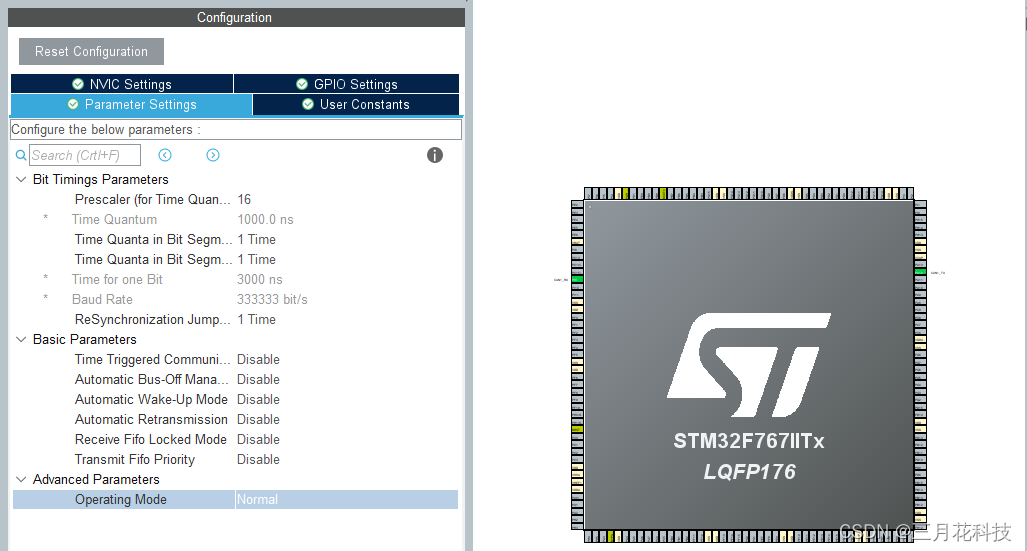Open Bit Segment 2 time quanta dropdown
The width and height of the screenshot is (1027, 551).
coord(257,259)
